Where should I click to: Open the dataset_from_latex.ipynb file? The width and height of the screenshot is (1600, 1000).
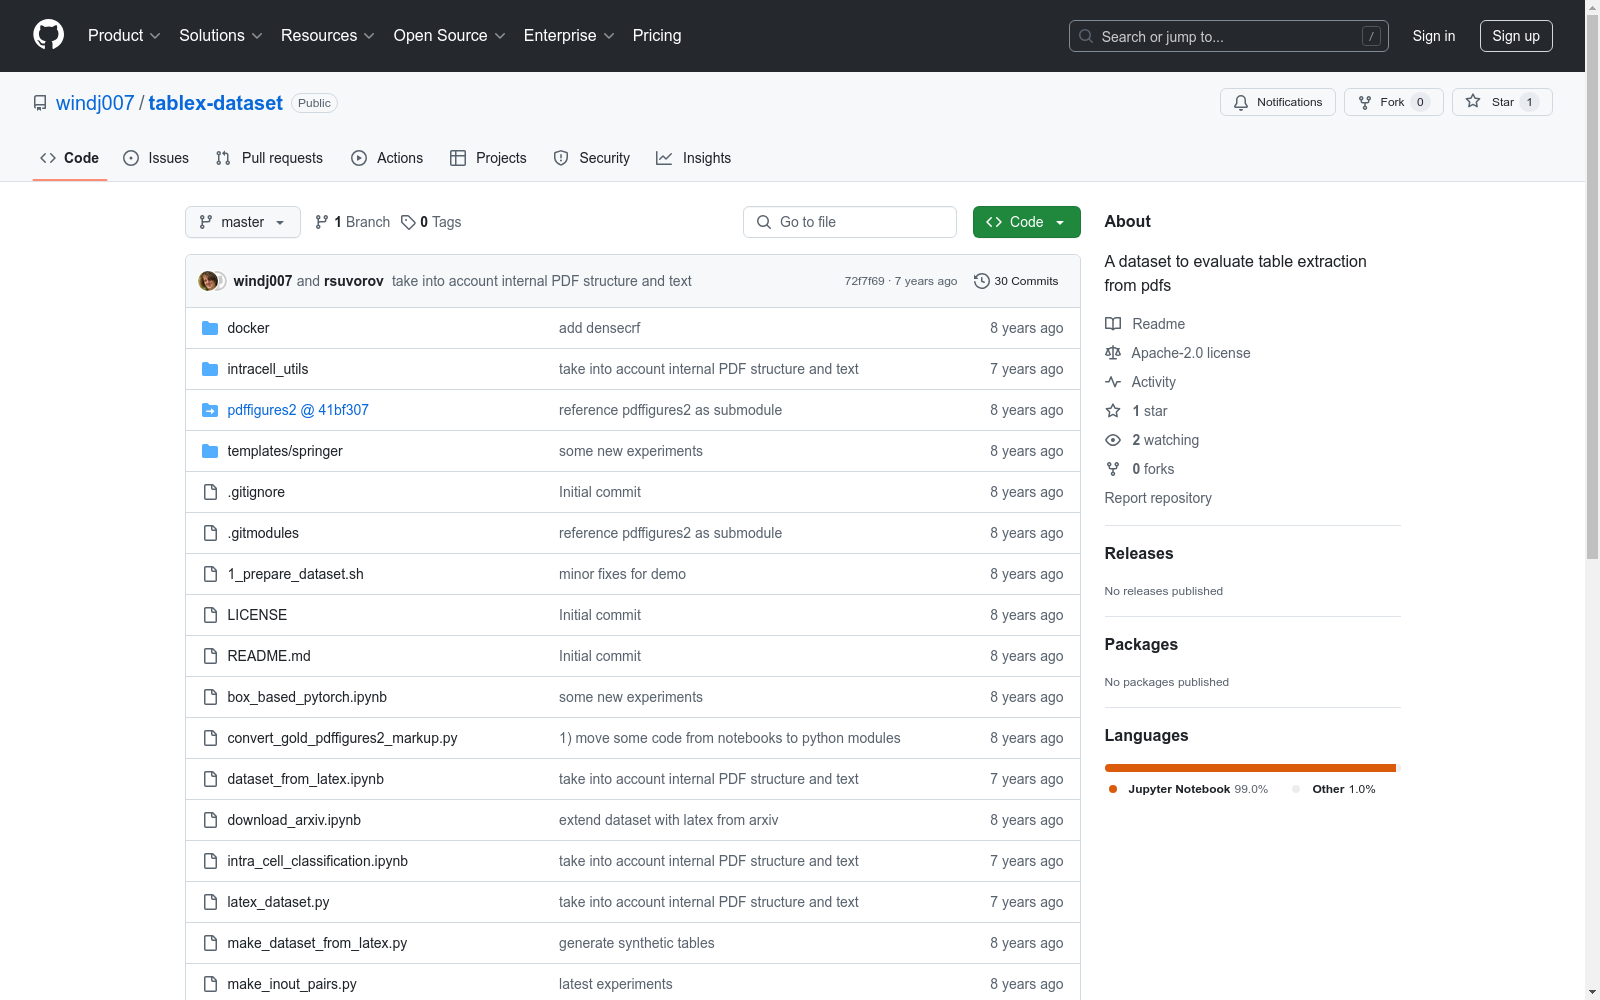[x=306, y=779]
